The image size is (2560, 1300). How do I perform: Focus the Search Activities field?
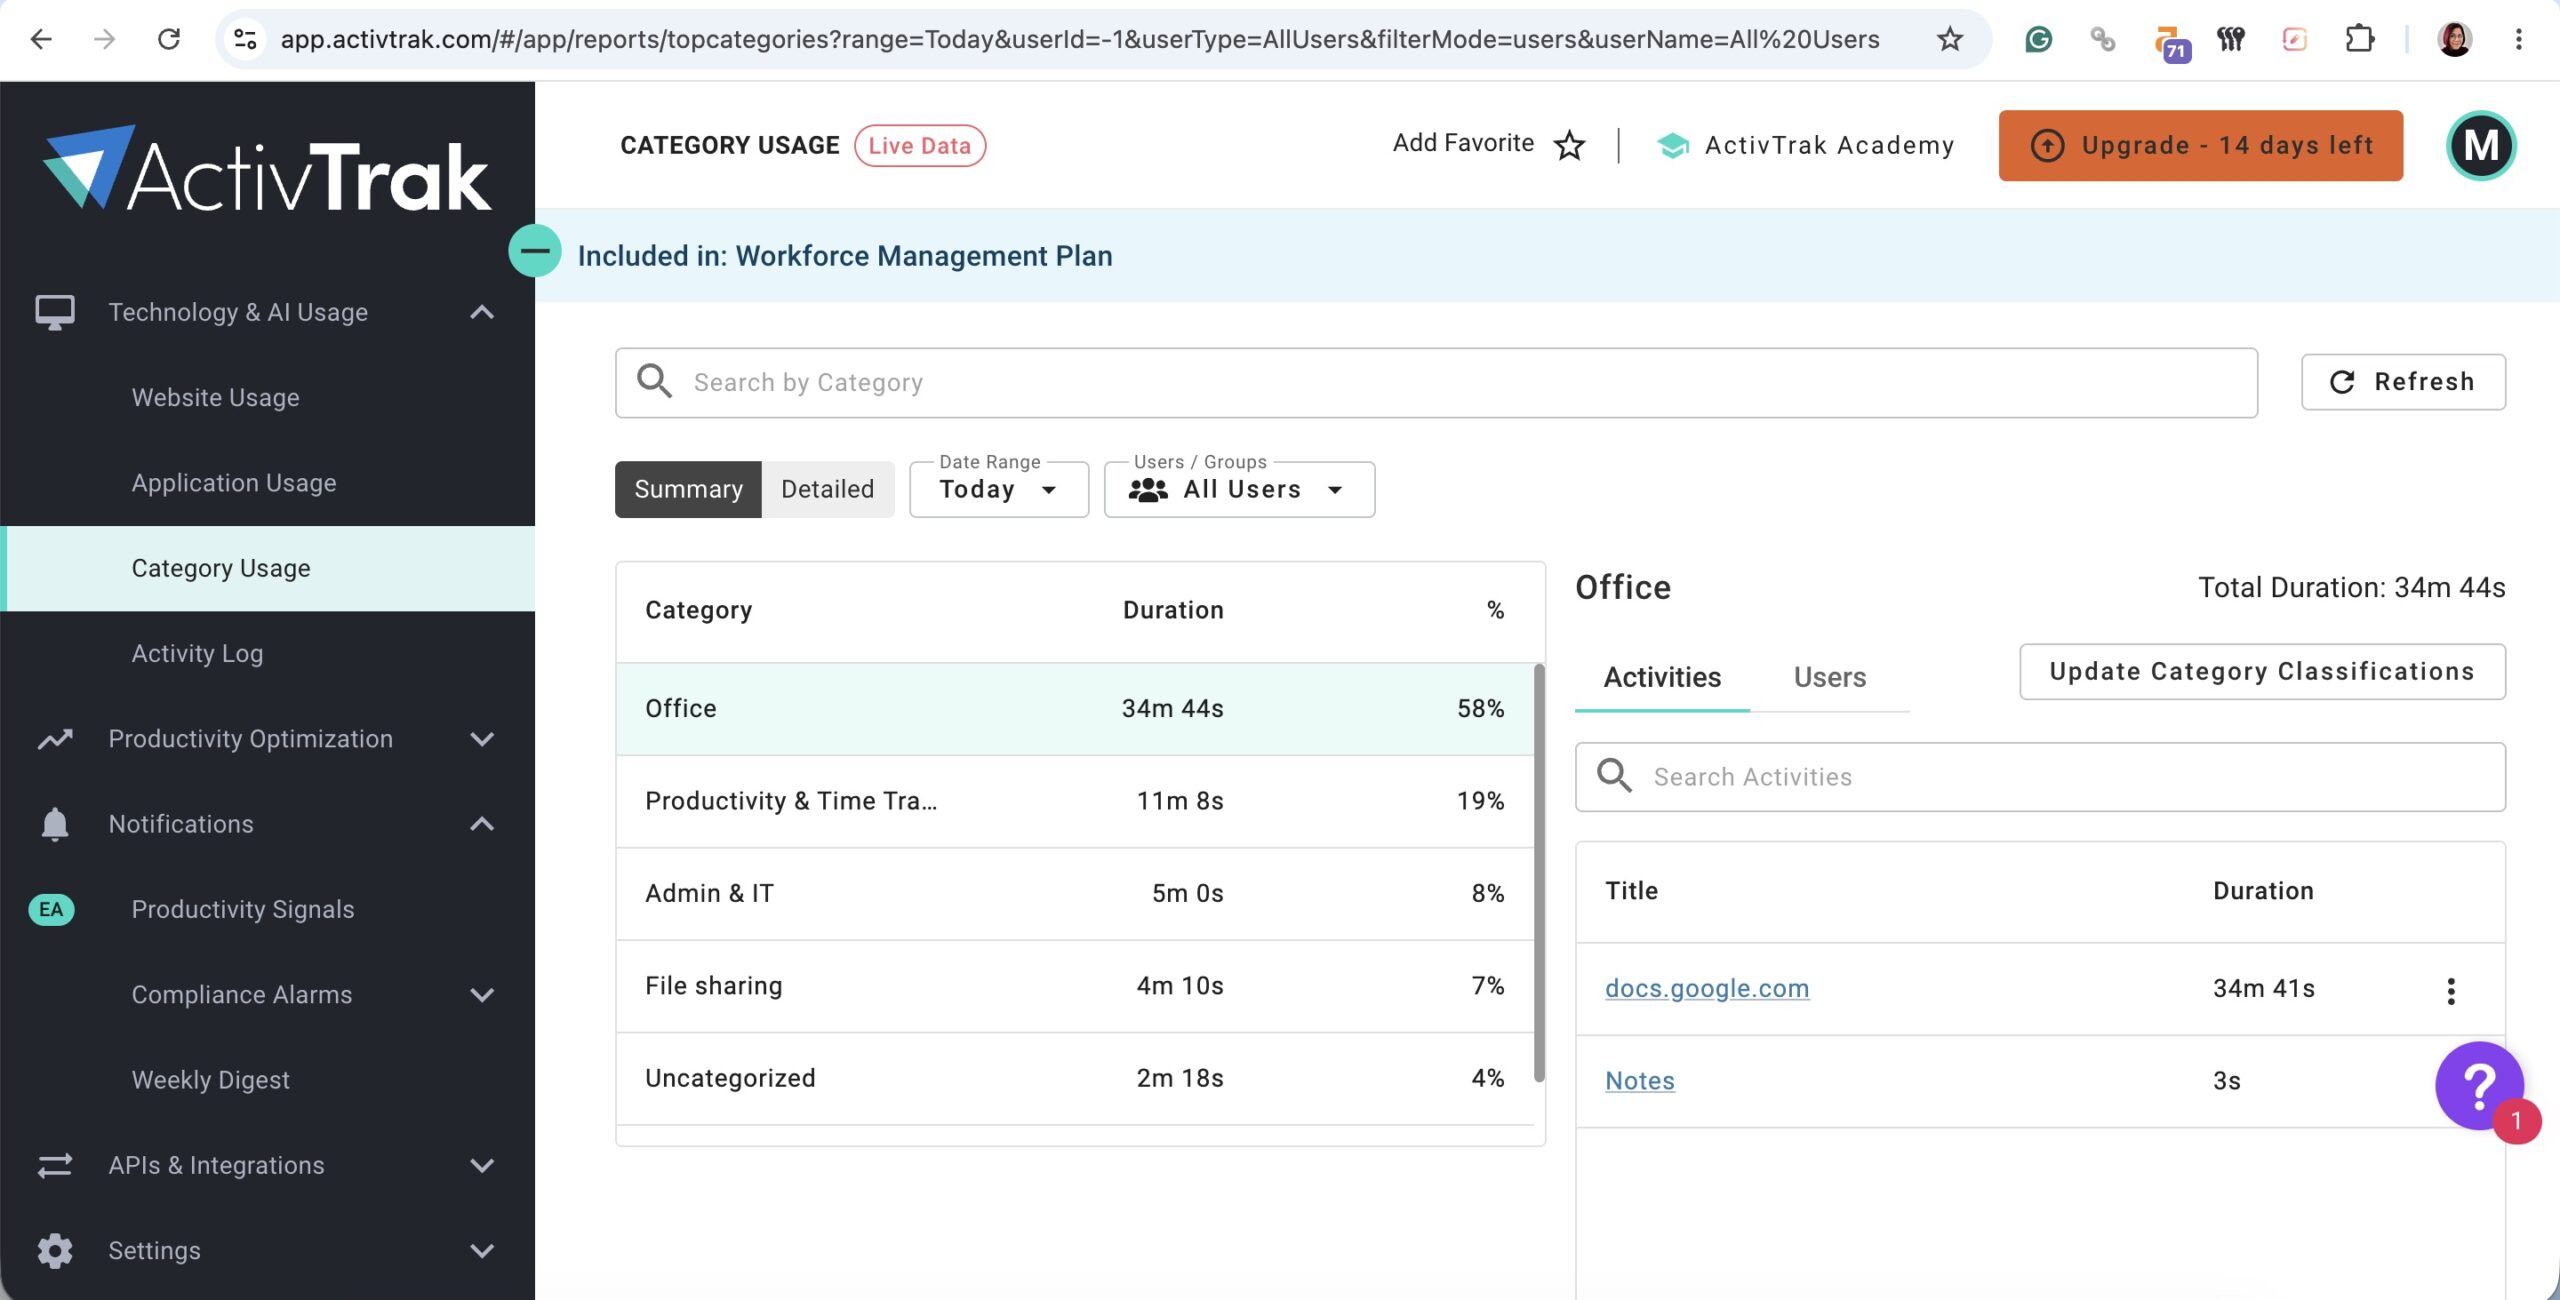point(2040,777)
